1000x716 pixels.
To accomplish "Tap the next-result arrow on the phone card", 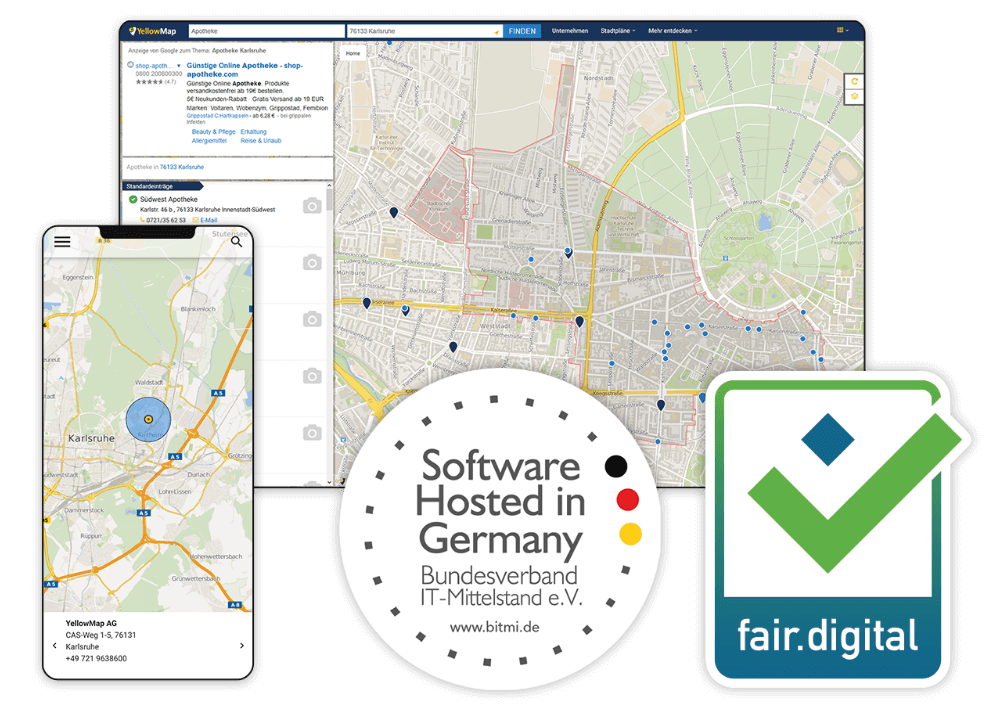I will [242, 645].
